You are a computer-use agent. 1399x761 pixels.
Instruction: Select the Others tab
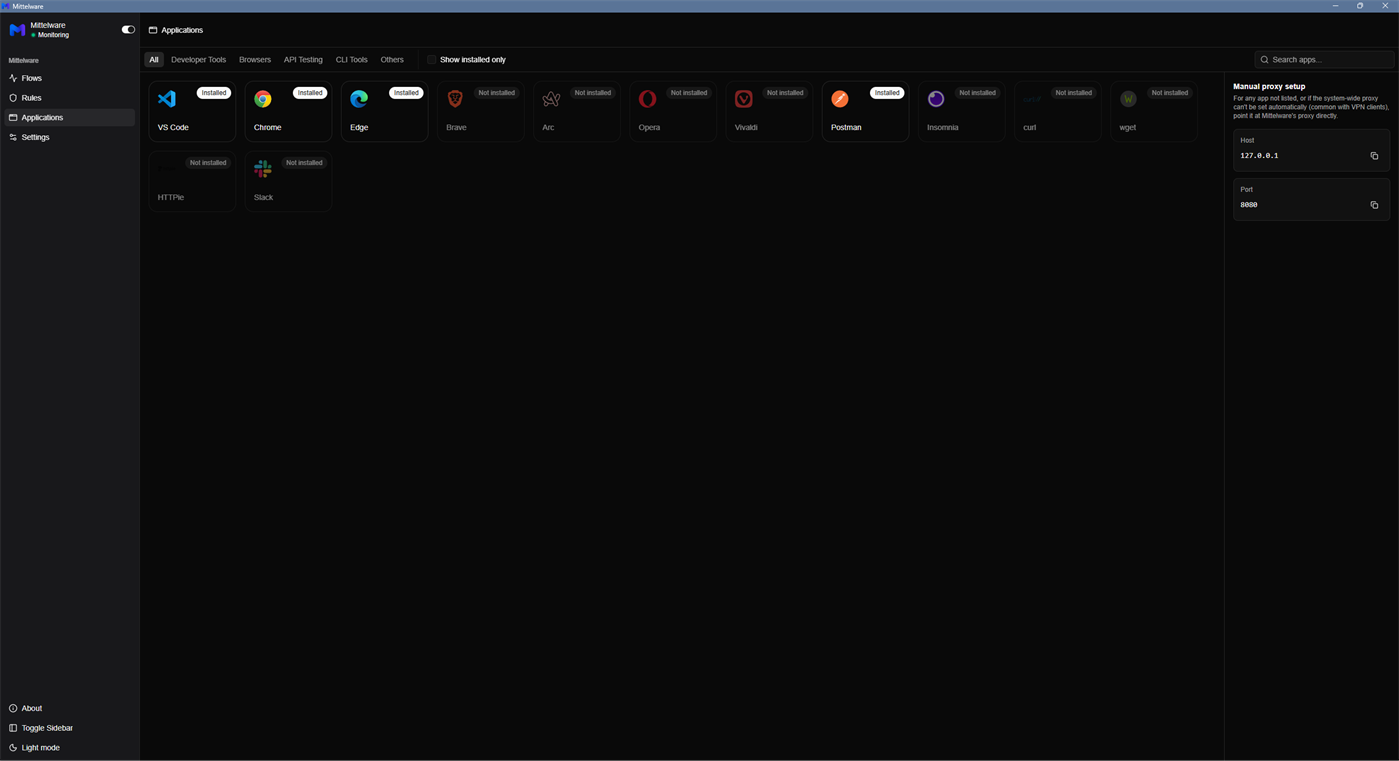(x=392, y=60)
